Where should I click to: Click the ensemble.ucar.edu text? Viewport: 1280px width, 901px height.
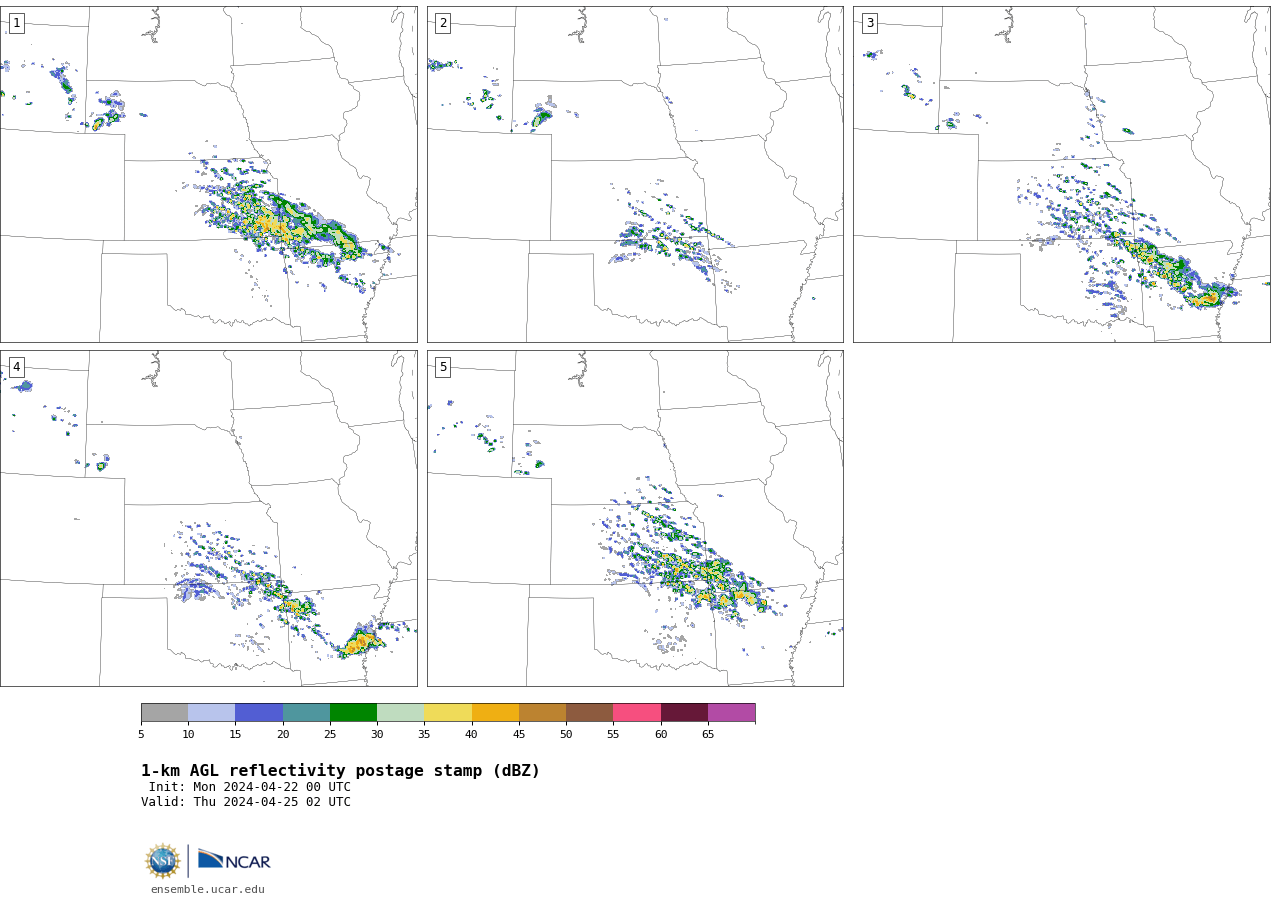click(x=208, y=889)
